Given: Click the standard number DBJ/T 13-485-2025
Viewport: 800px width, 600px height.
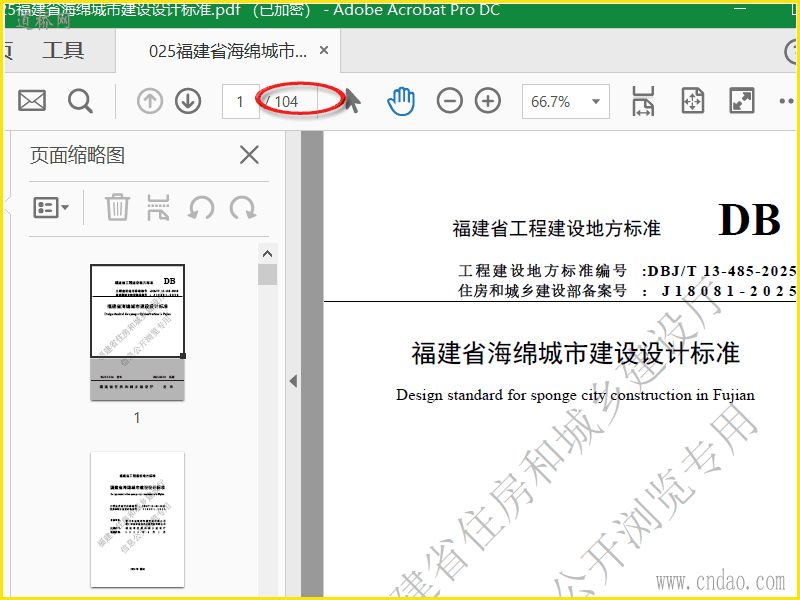Looking at the screenshot, I should pos(722,271).
